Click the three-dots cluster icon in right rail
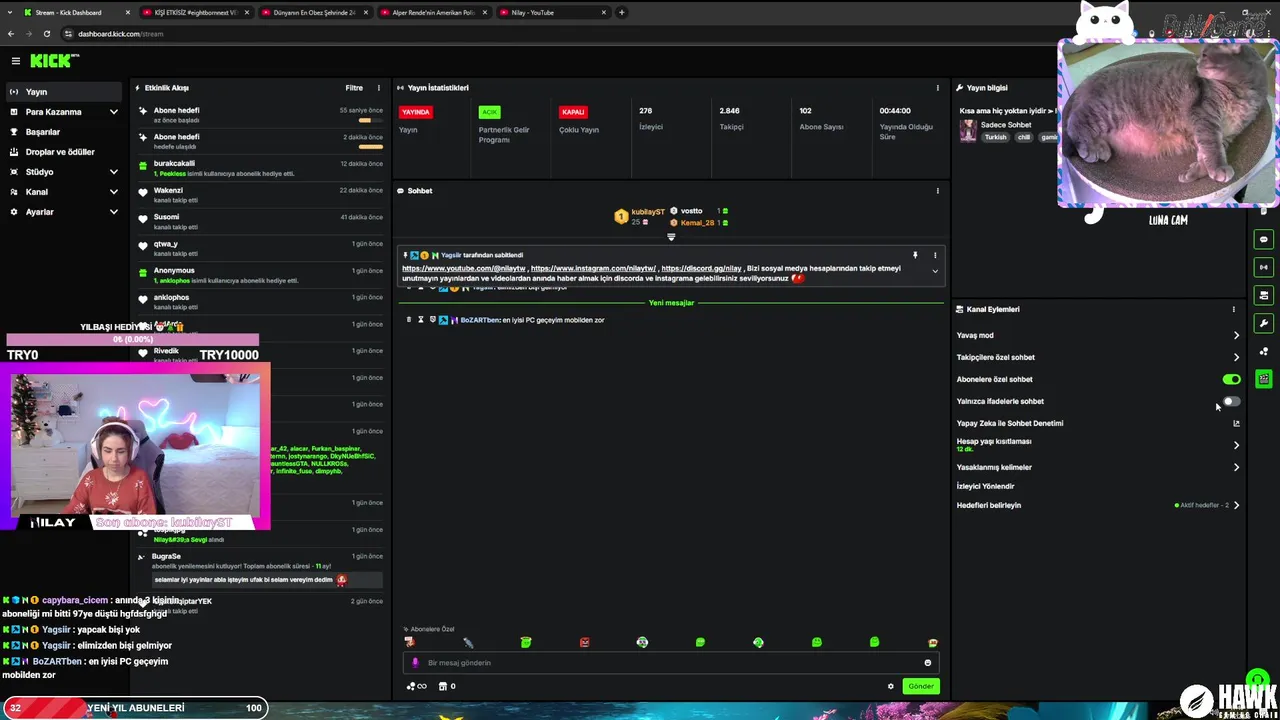The image size is (1280, 720). tap(1264, 351)
